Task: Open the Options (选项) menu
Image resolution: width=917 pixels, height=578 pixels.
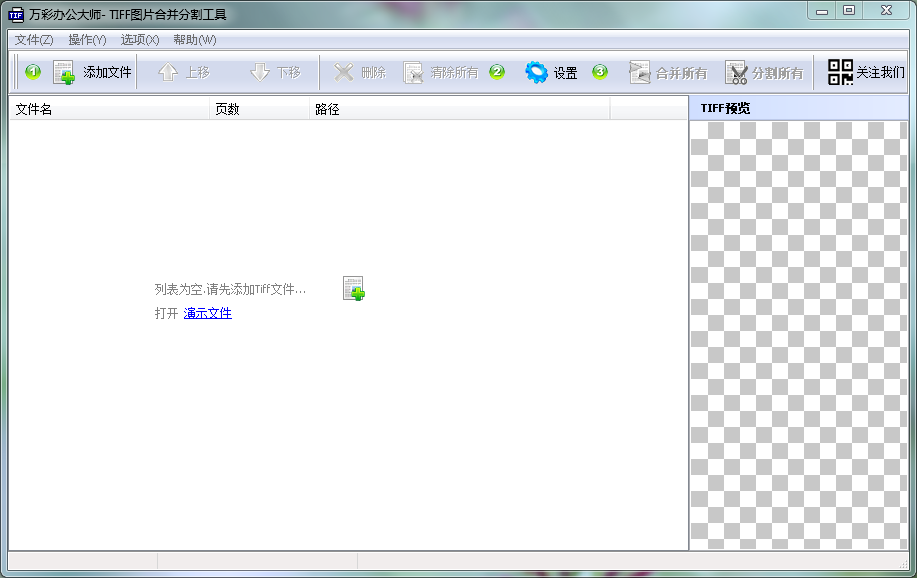Action: [140, 40]
